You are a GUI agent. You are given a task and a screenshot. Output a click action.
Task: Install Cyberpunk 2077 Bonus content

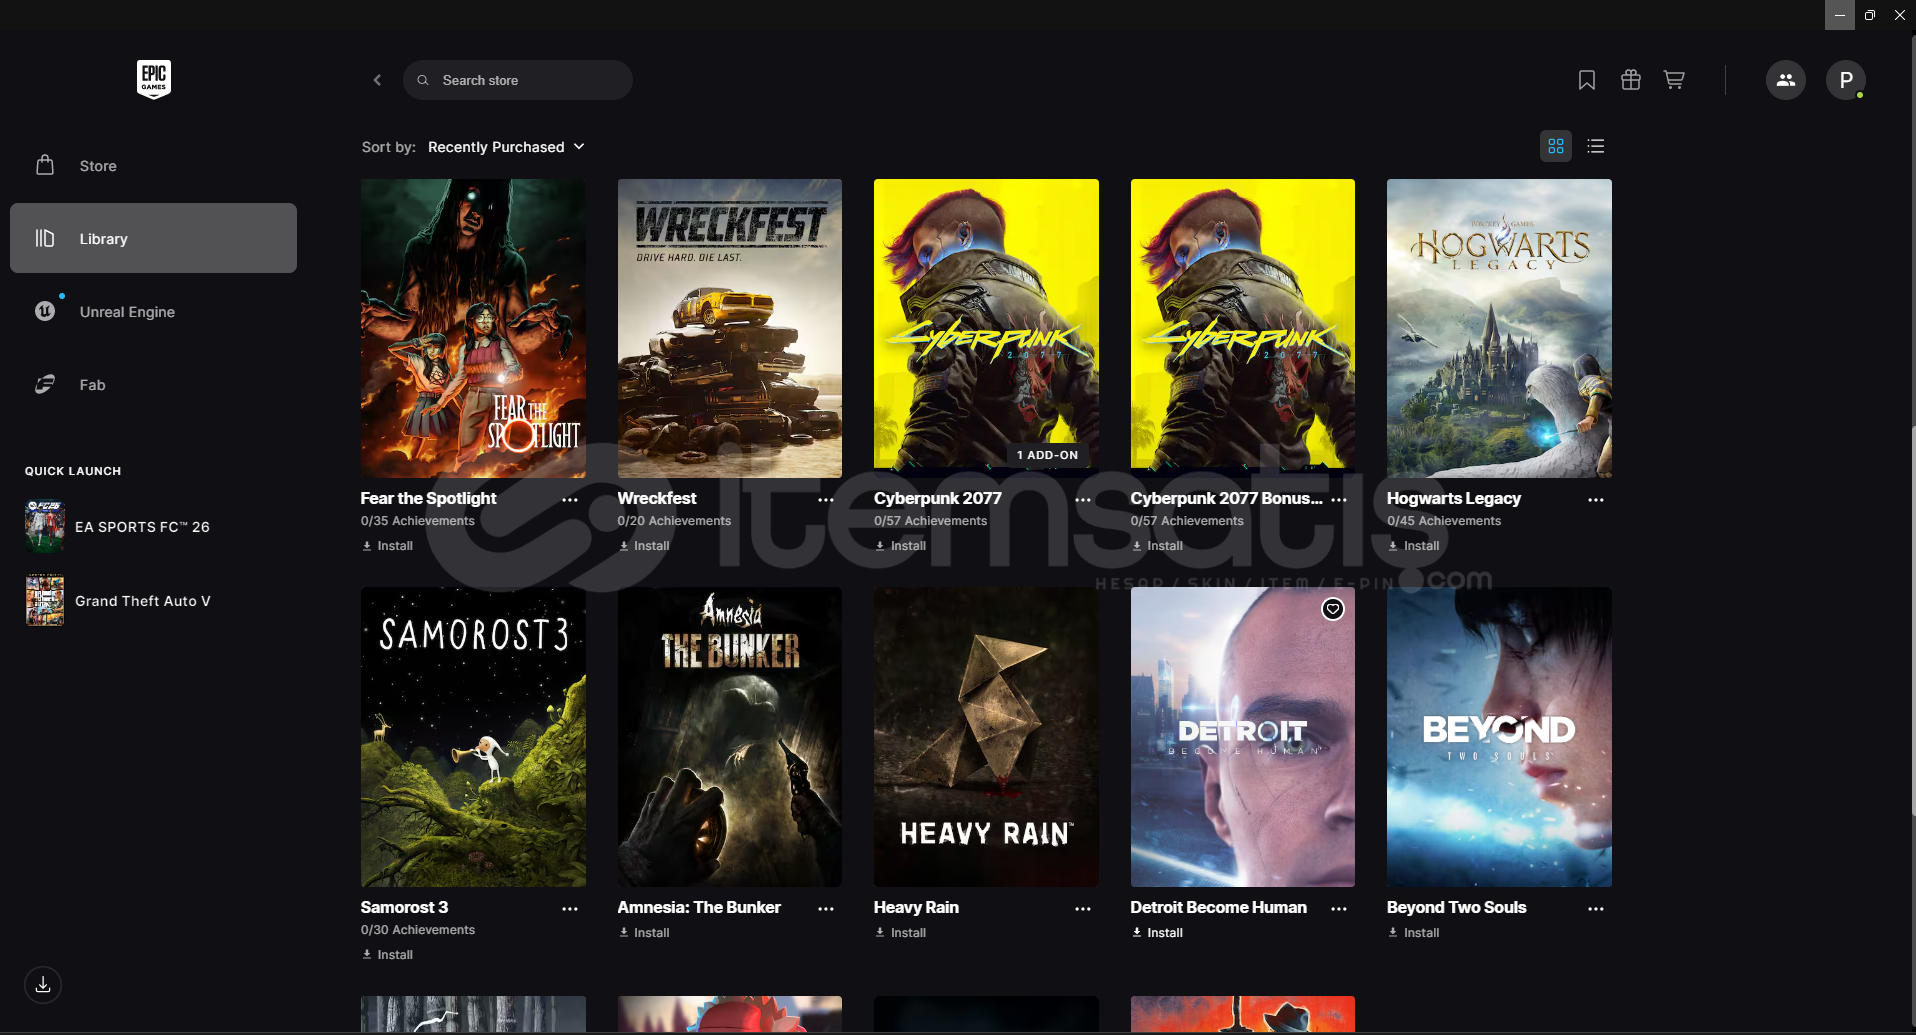point(1157,546)
